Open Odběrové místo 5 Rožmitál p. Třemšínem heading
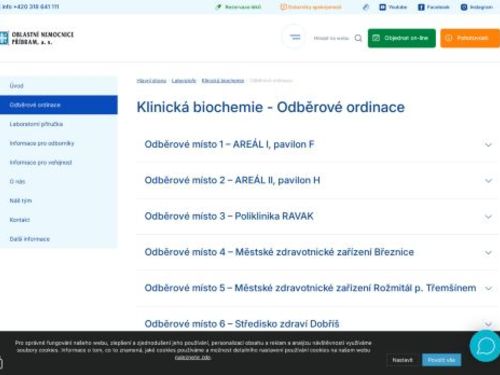Viewport: 500px width, 375px height. coord(310,288)
